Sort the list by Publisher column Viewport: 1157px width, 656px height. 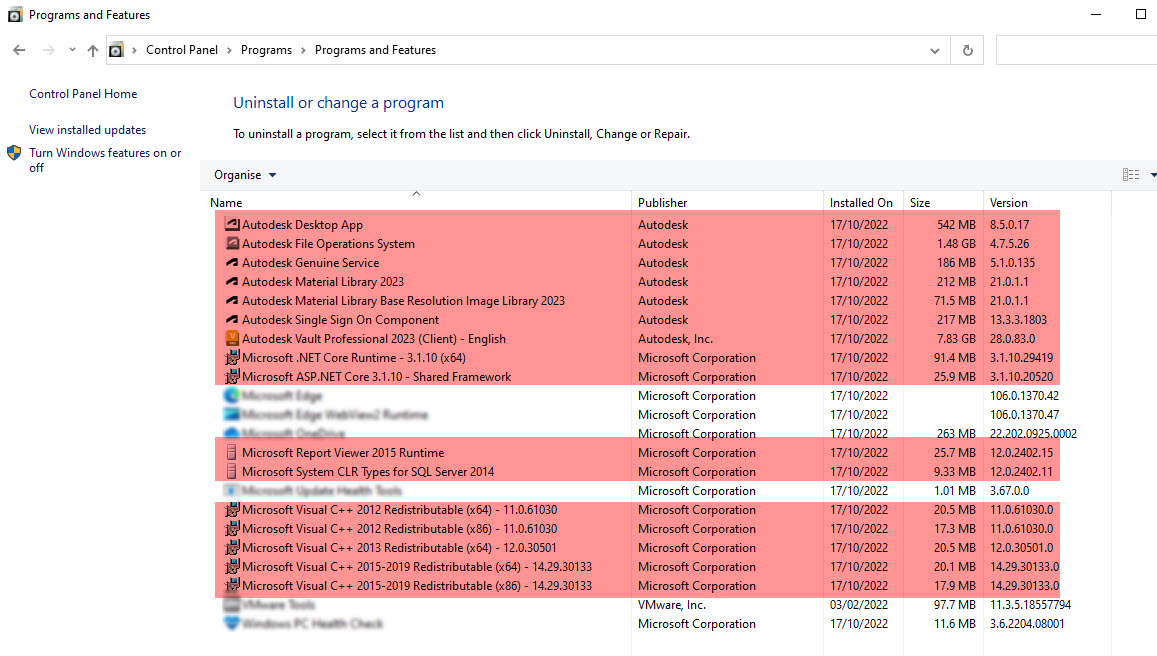[663, 203]
